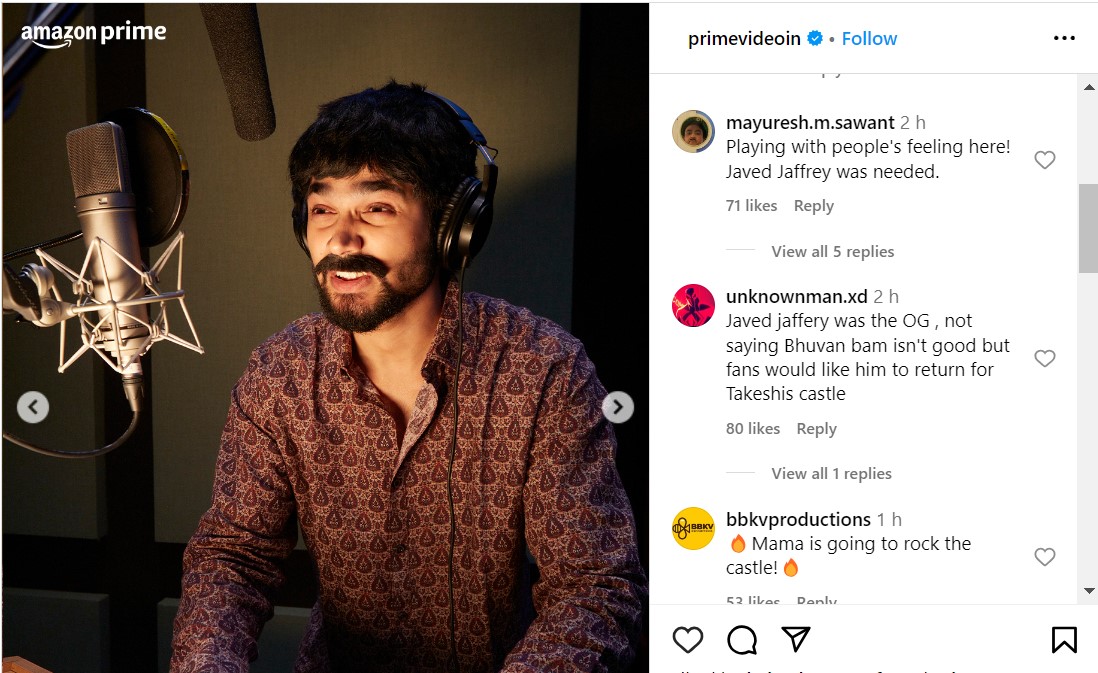
Task: Like mayuresh.m.sawant's comment
Action: 1044,160
